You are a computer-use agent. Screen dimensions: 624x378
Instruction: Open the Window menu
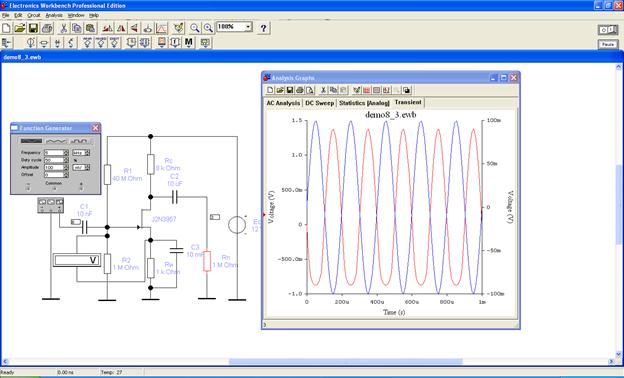point(76,15)
